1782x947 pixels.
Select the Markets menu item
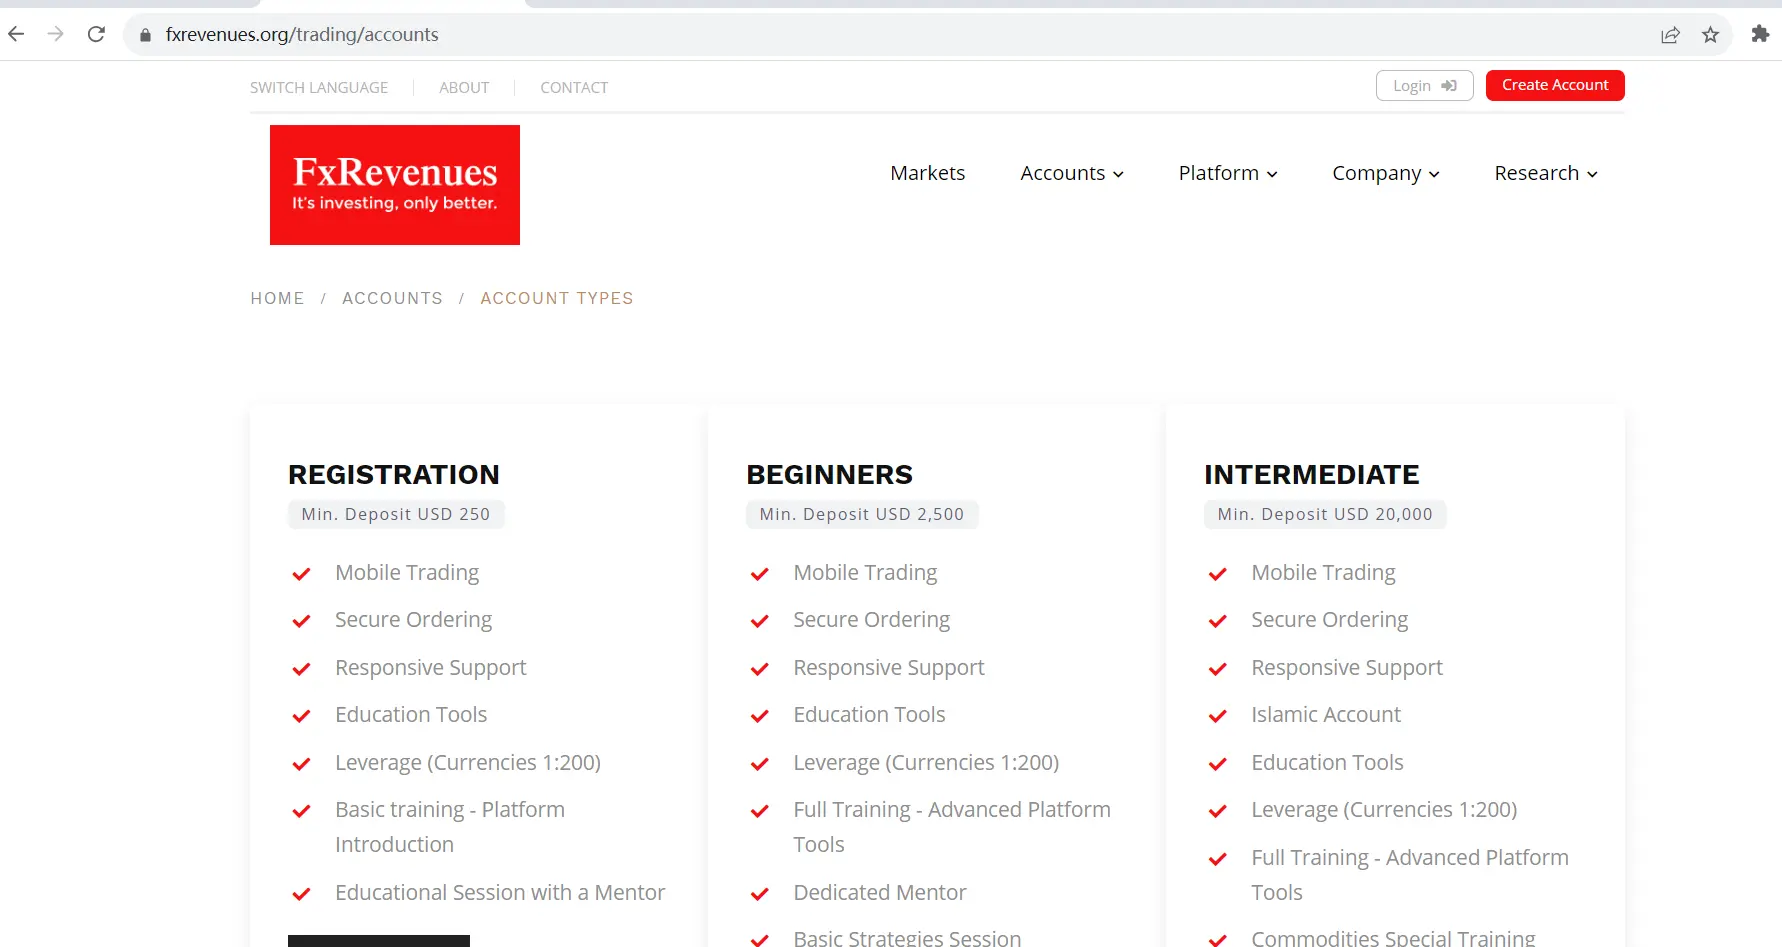[927, 173]
